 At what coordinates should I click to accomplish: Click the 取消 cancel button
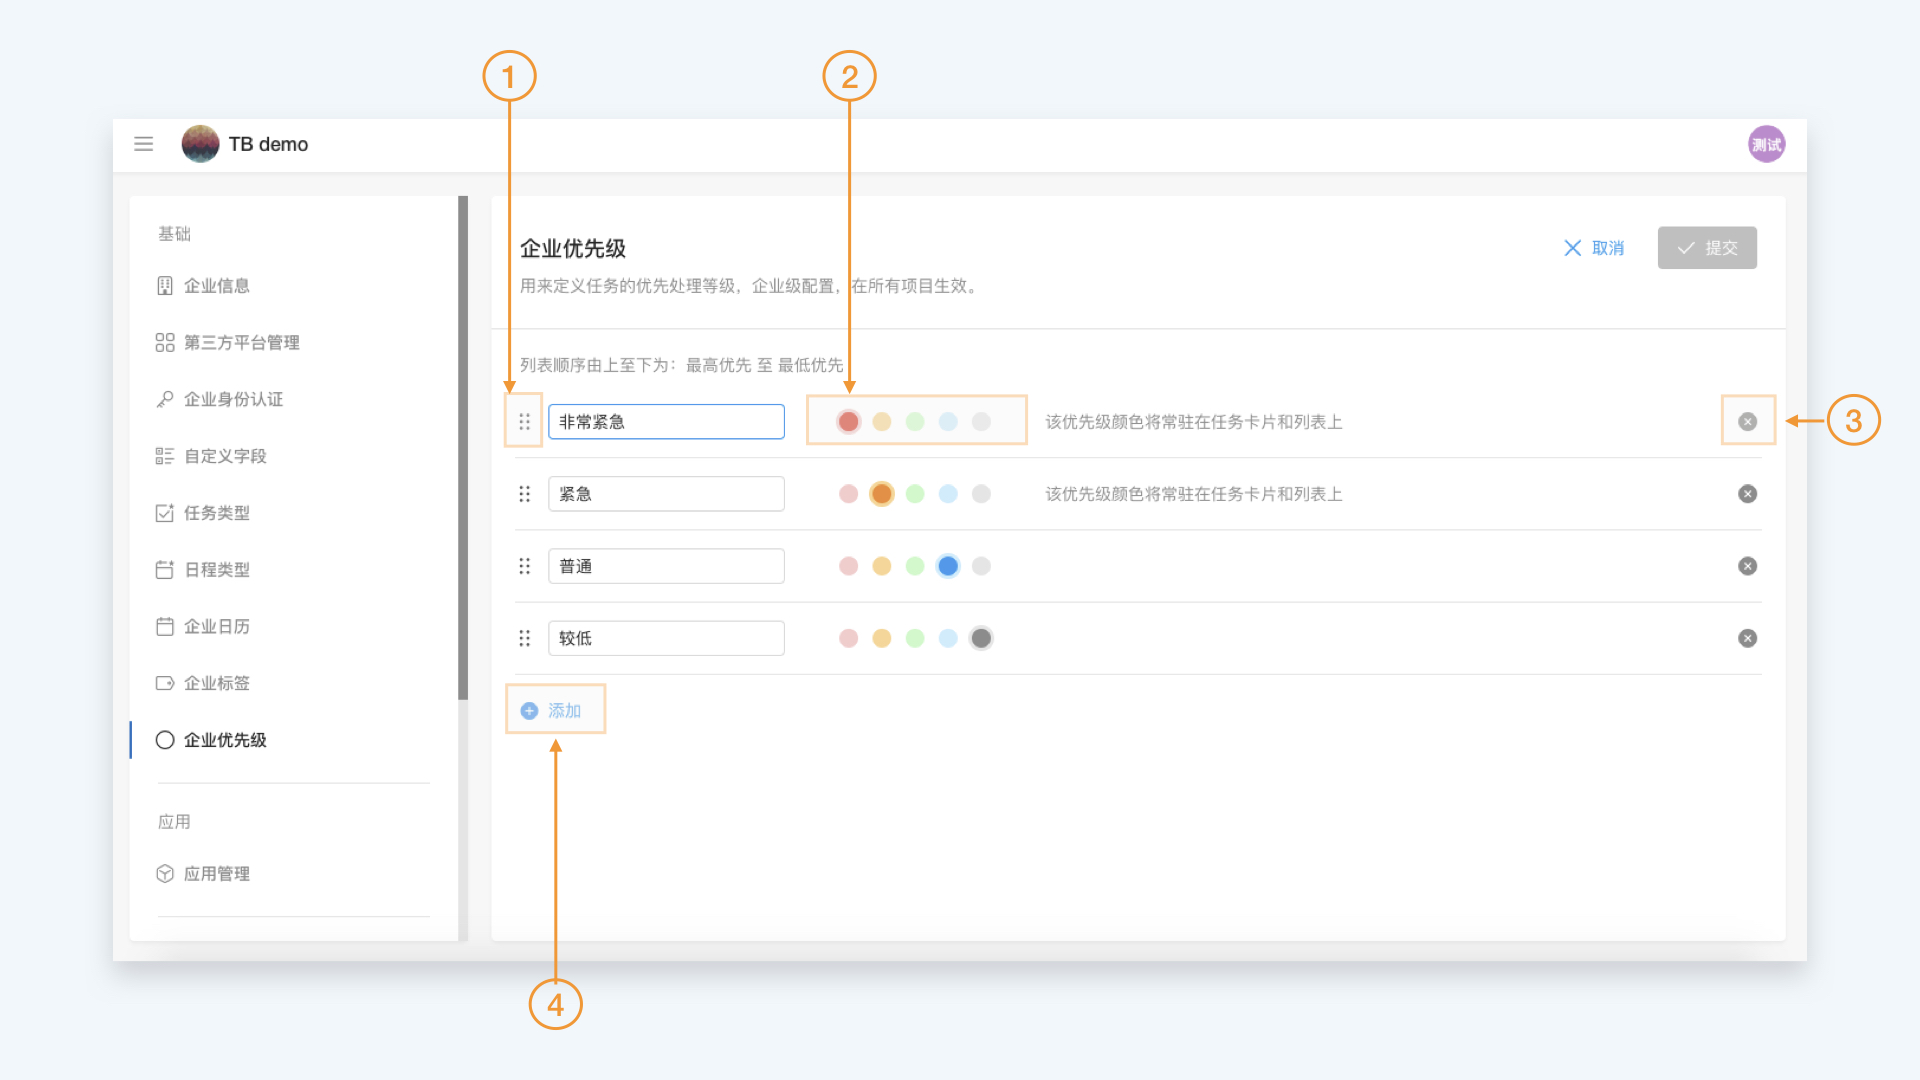click(x=1594, y=248)
